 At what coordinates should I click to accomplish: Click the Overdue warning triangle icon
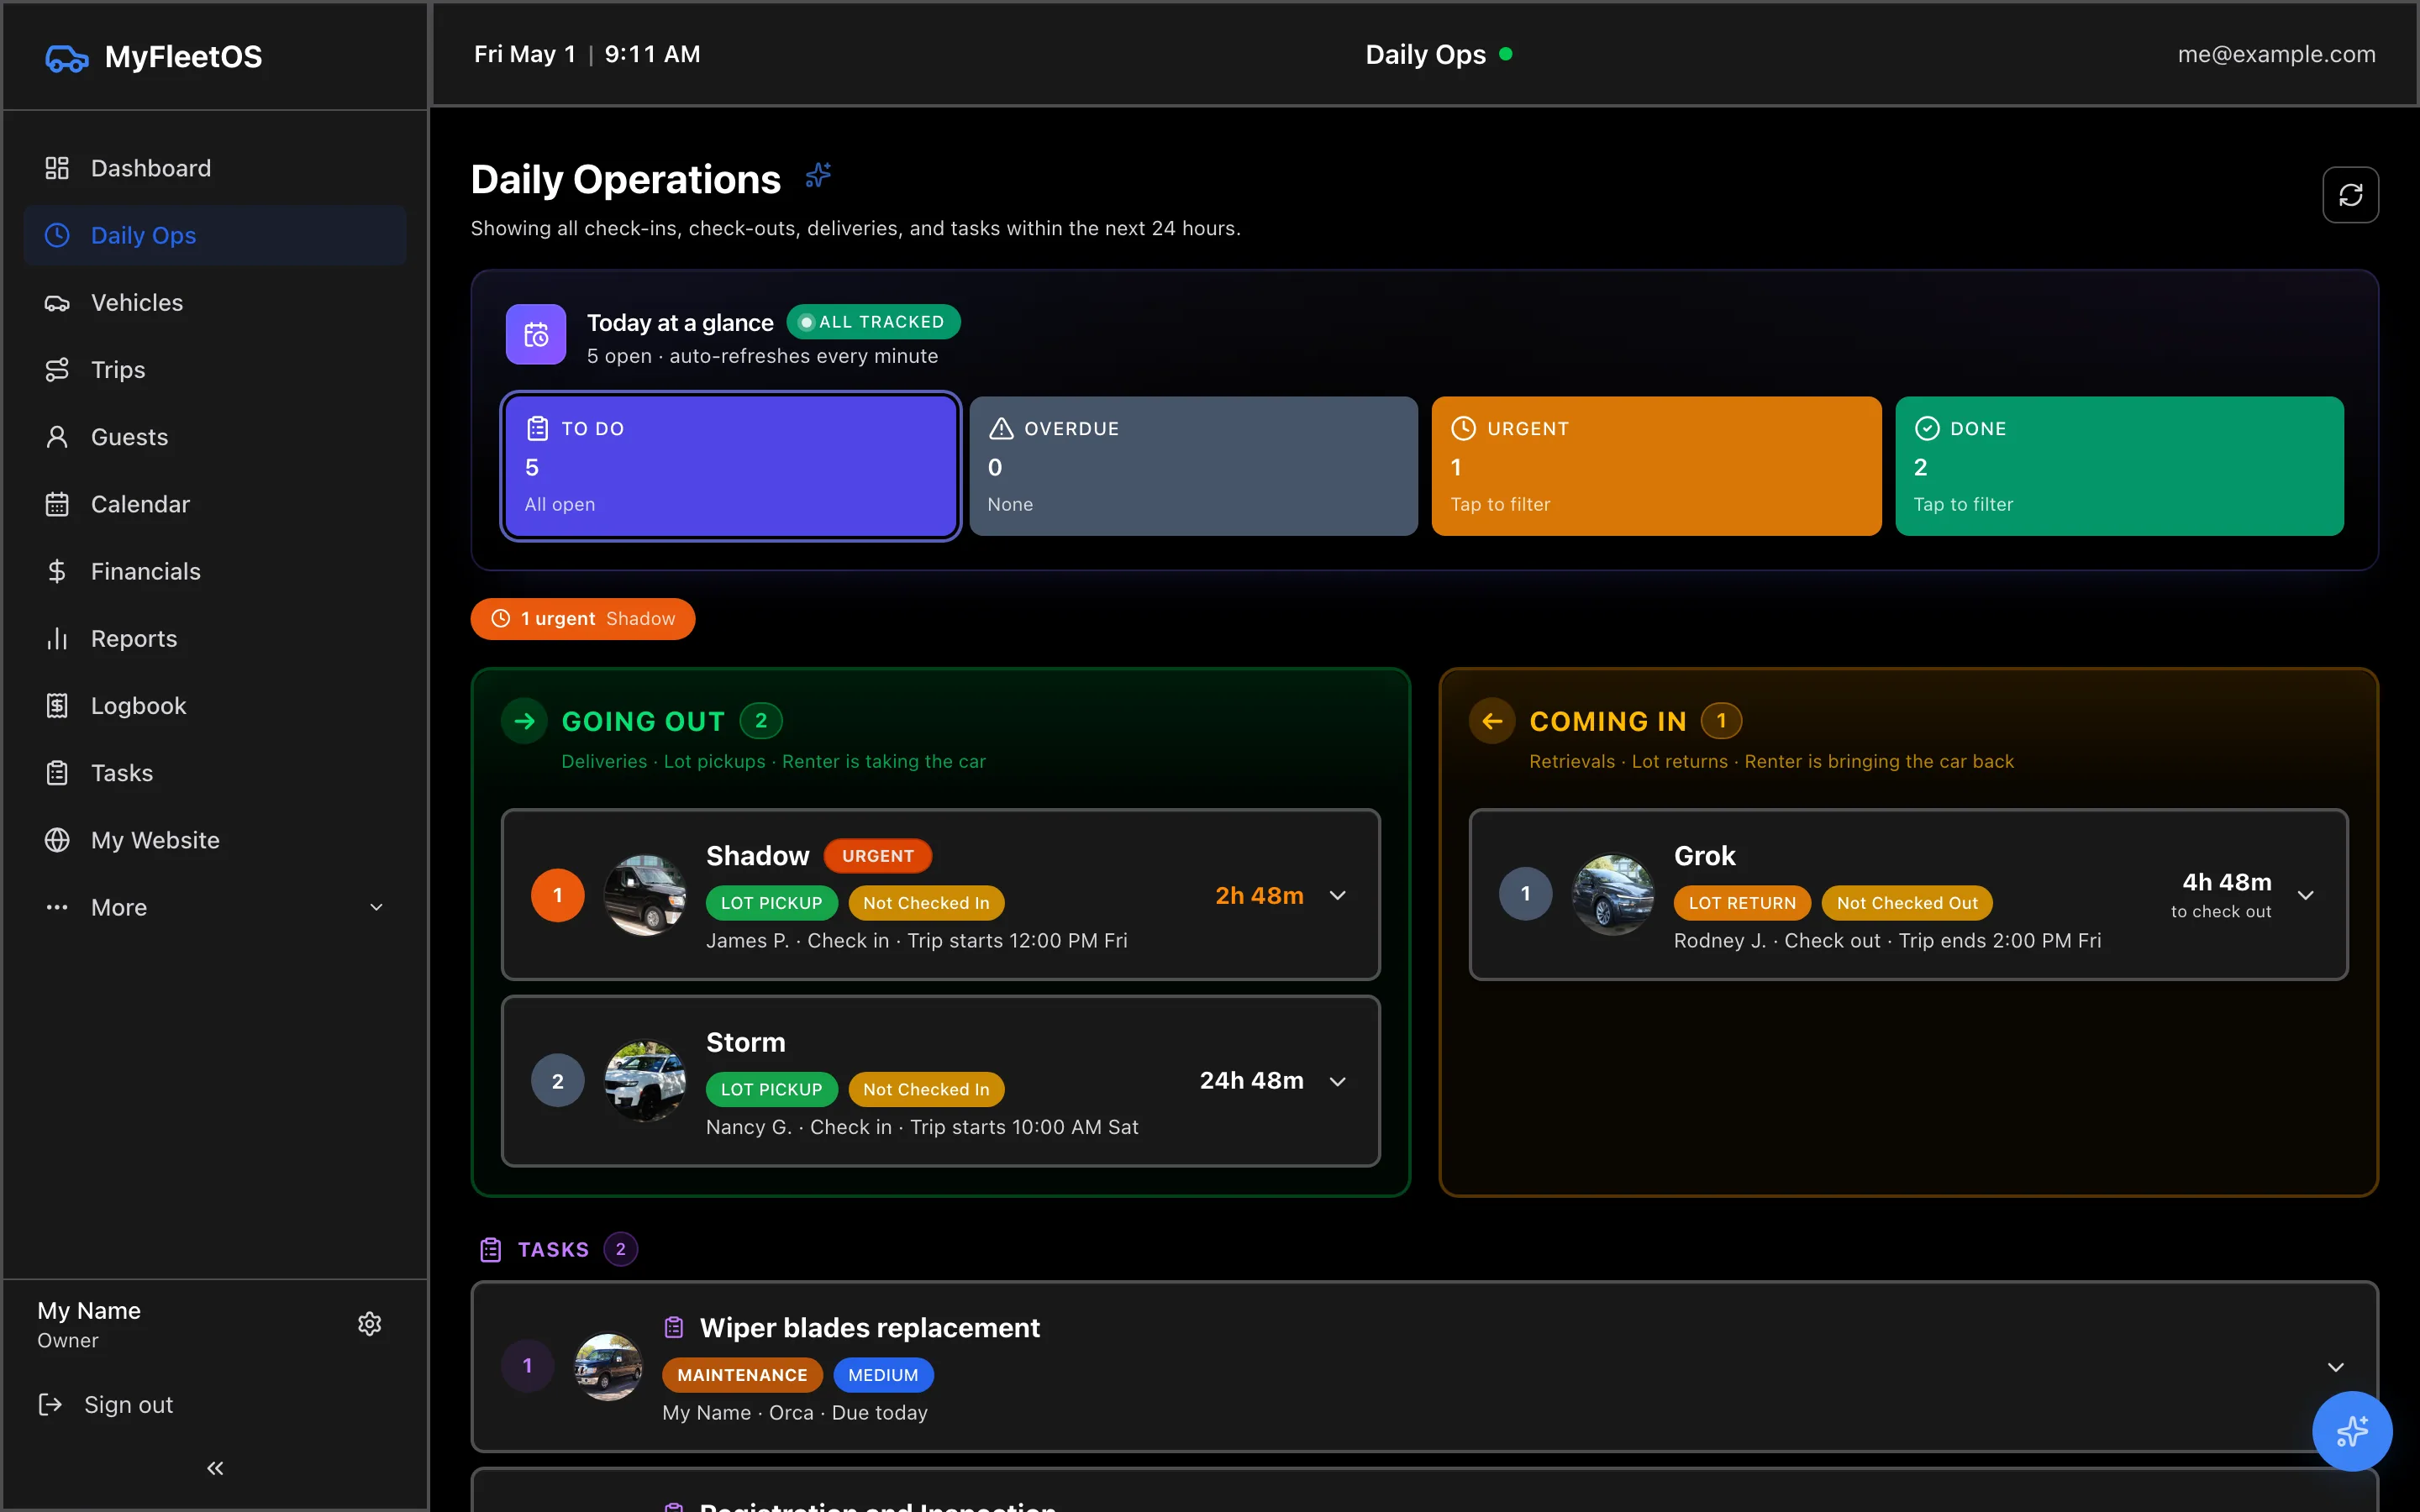pyautogui.click(x=1001, y=429)
